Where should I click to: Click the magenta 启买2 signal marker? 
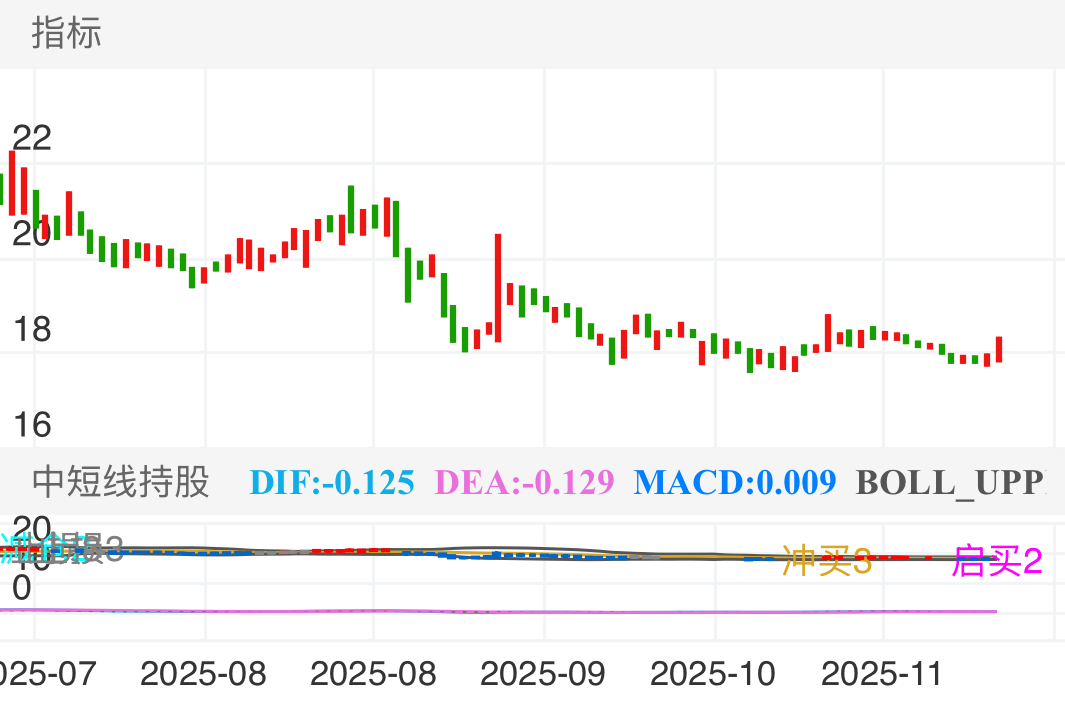pyautogui.click(x=997, y=561)
